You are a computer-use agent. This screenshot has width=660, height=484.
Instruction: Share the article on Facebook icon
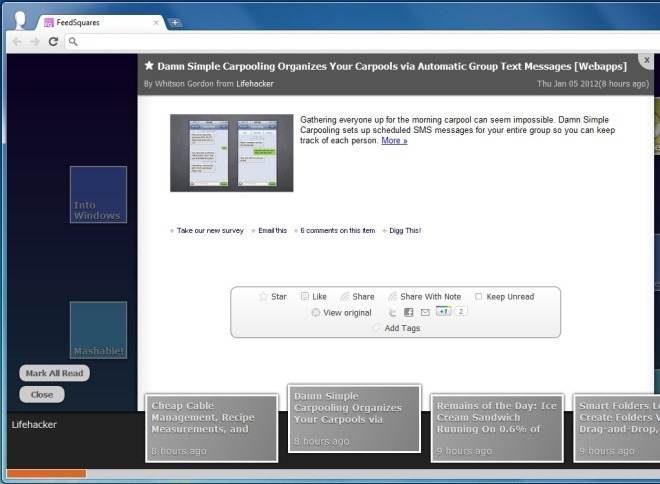408,313
